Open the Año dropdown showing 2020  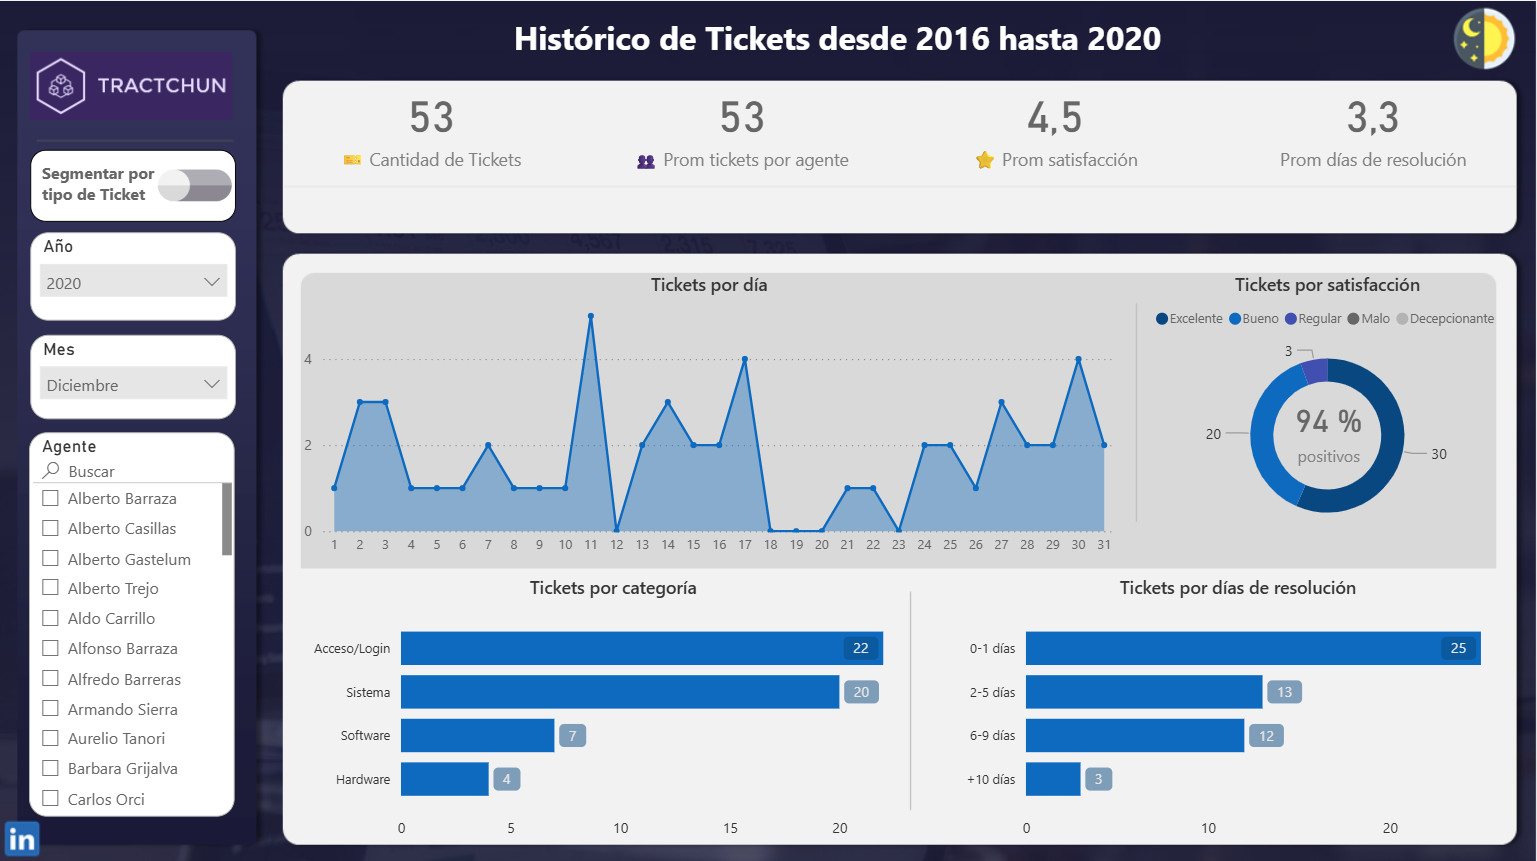tap(132, 282)
